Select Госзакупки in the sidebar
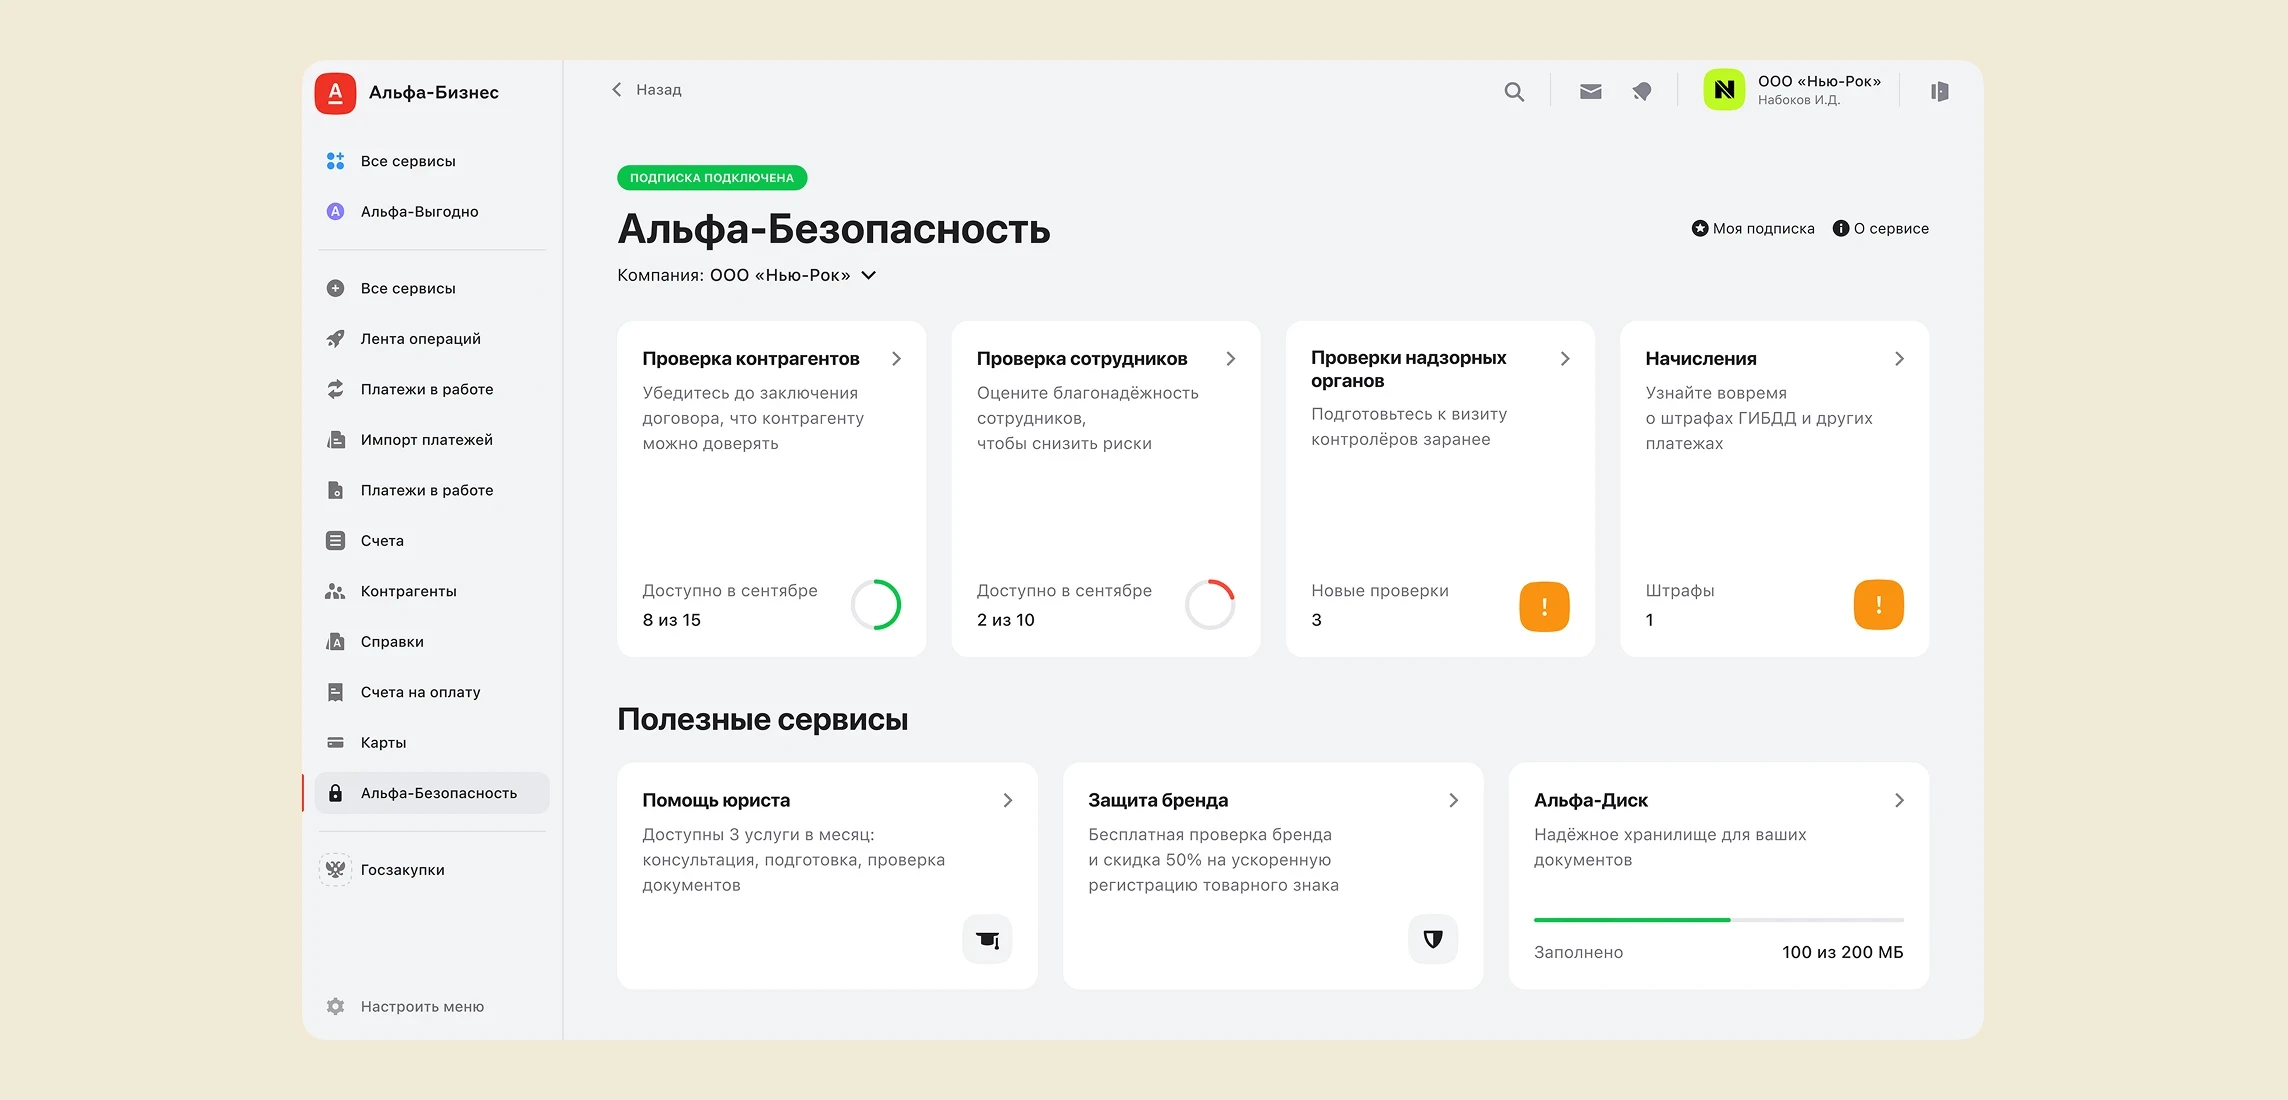Image resolution: width=2288 pixels, height=1100 pixels. pos(432,870)
